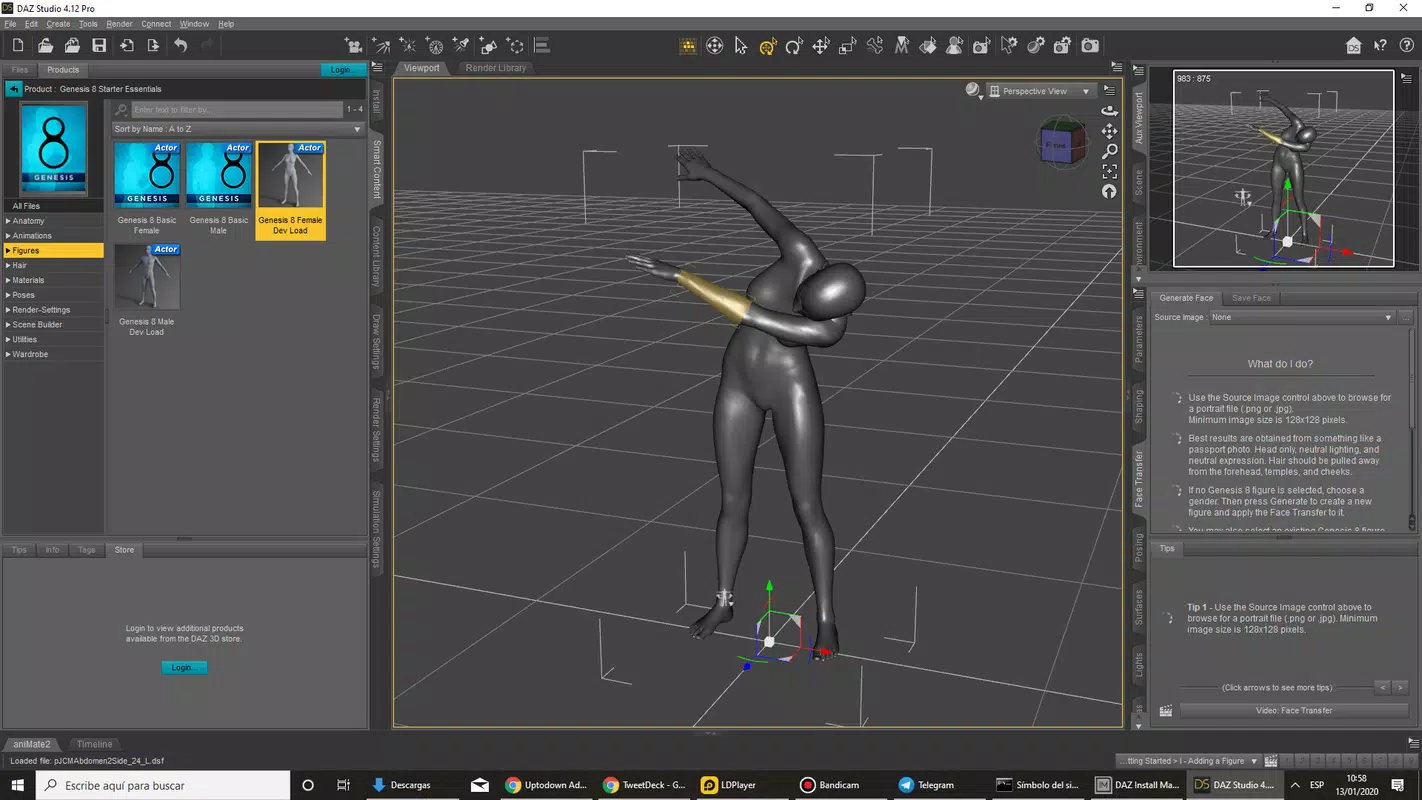Click the Open File folder icon

tap(45, 45)
